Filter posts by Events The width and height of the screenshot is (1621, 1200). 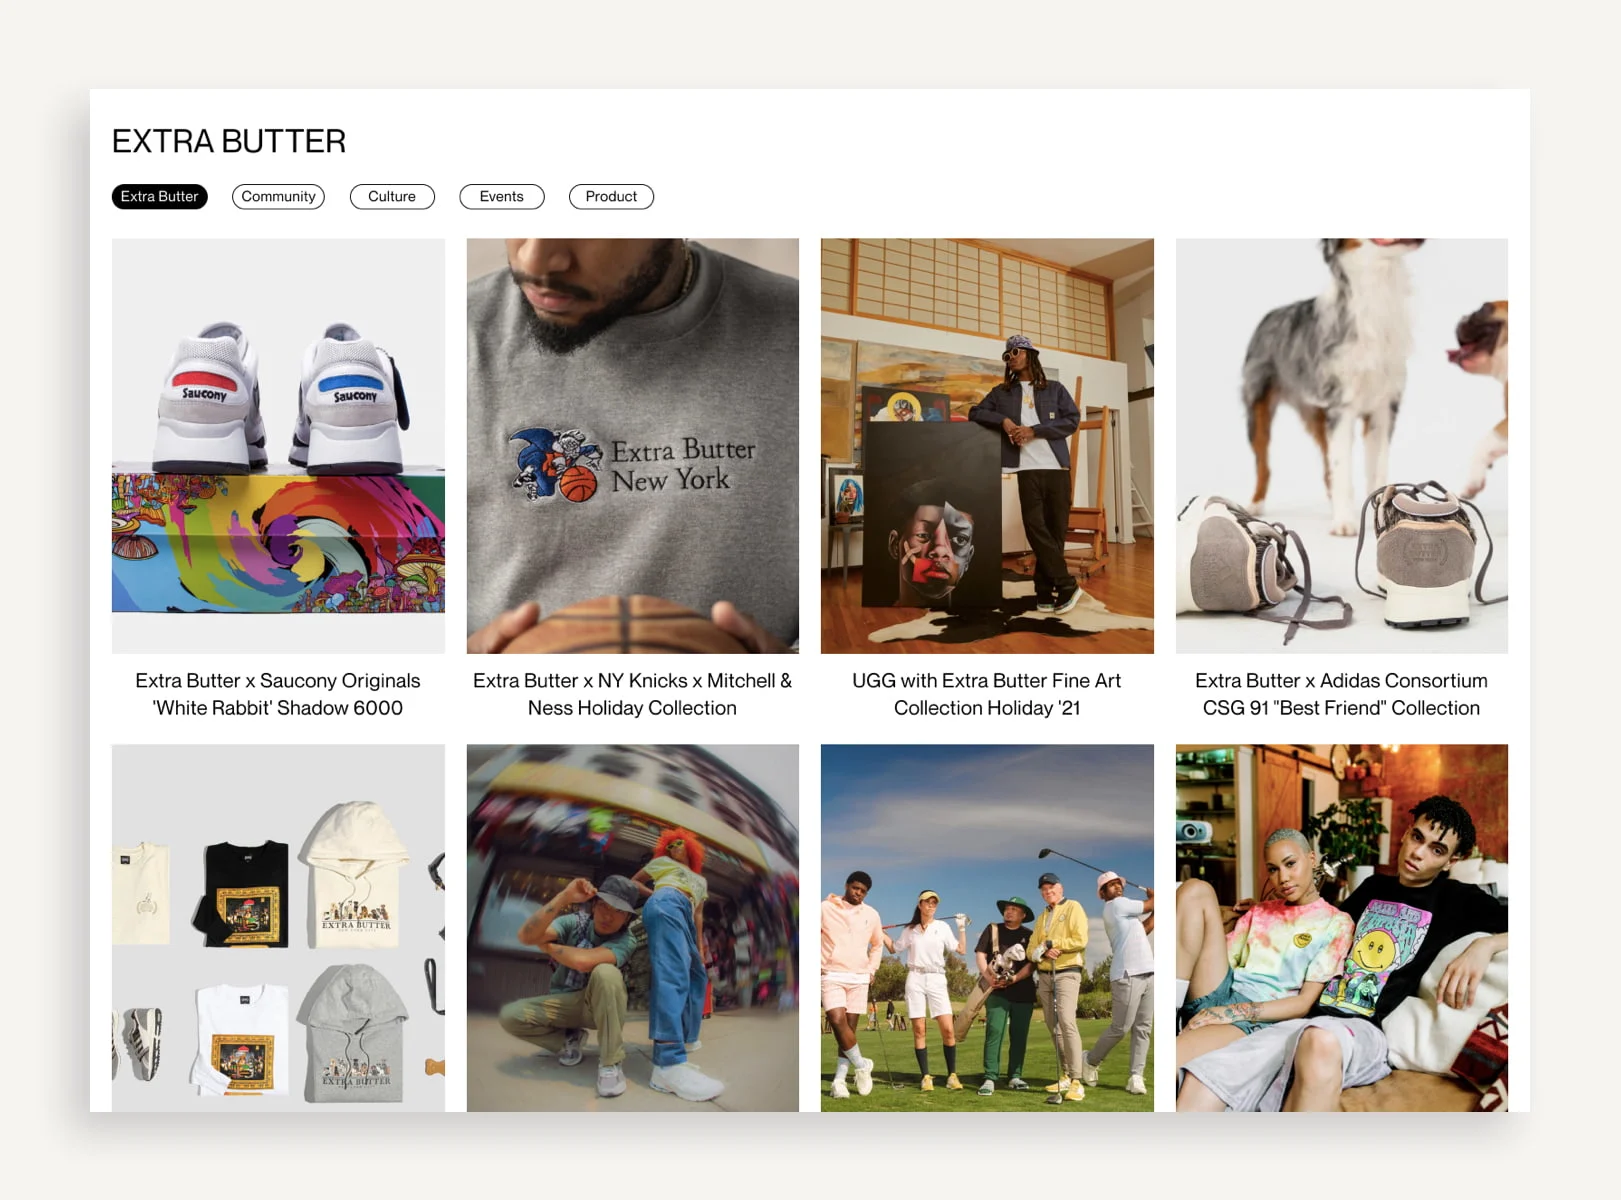pos(502,197)
